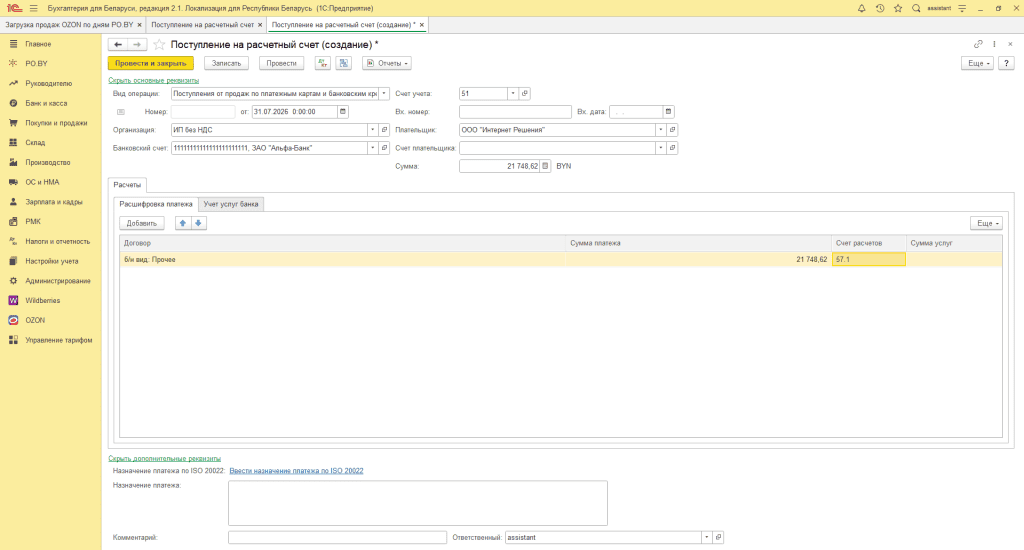1024x550 pixels.
Task: Expand Плательщик dropdown
Action: pyautogui.click(x=660, y=130)
